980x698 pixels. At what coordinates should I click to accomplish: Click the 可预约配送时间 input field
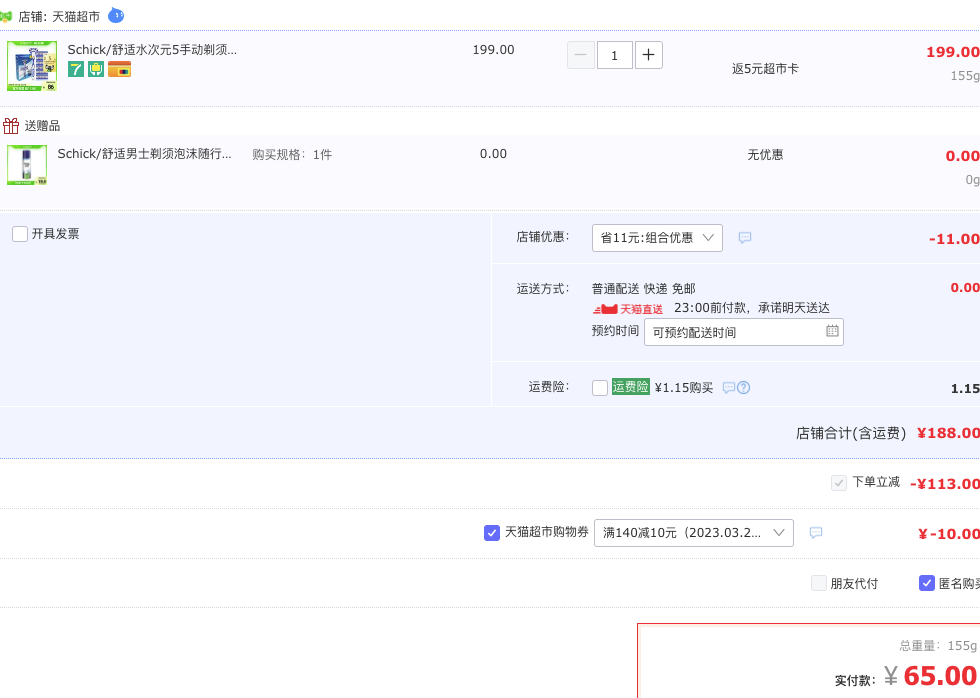click(744, 332)
